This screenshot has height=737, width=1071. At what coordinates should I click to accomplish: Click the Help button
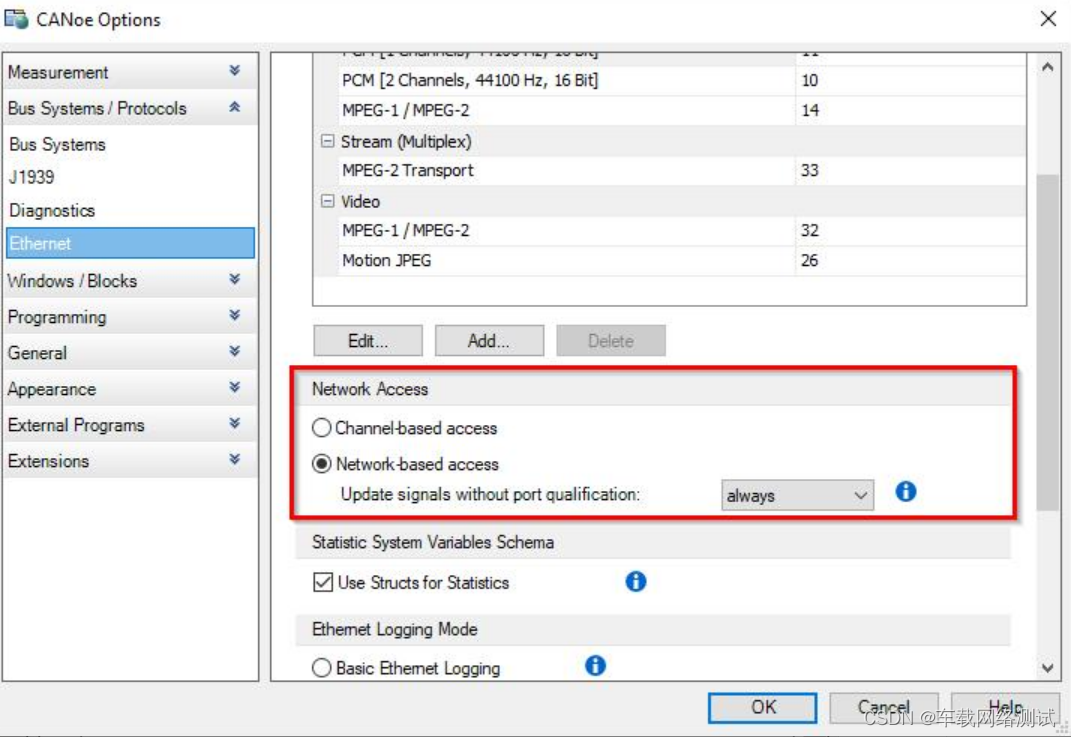tap(1005, 708)
